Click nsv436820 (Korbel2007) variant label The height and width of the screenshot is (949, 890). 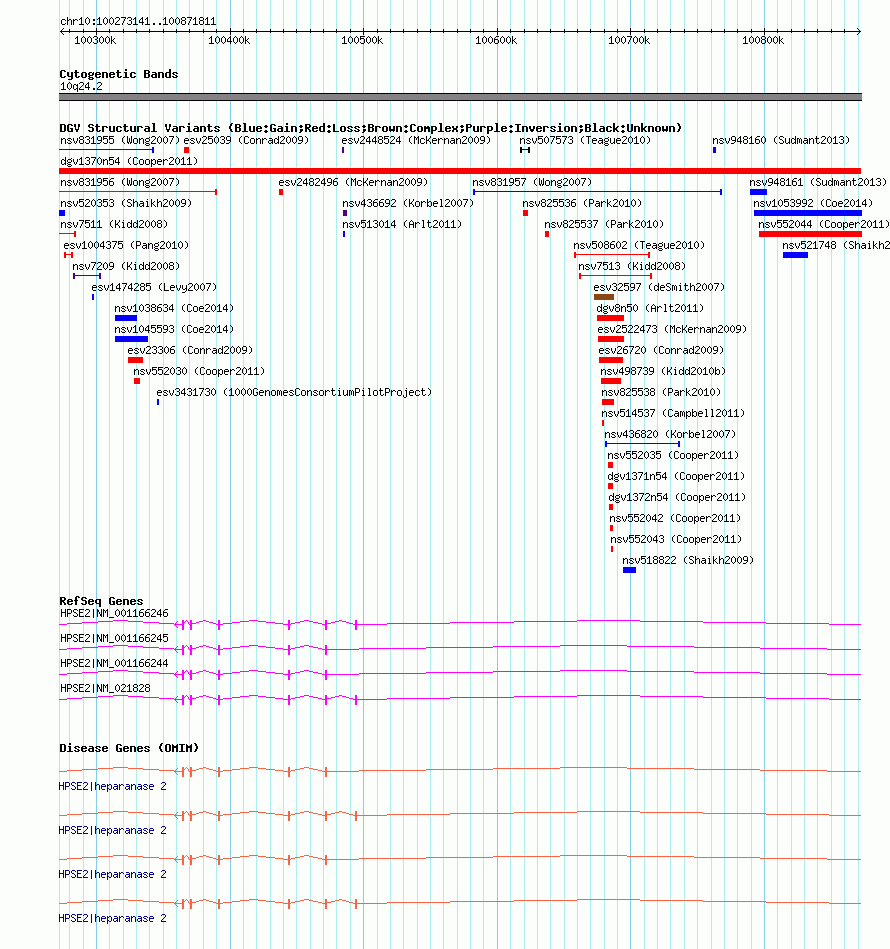coord(670,435)
